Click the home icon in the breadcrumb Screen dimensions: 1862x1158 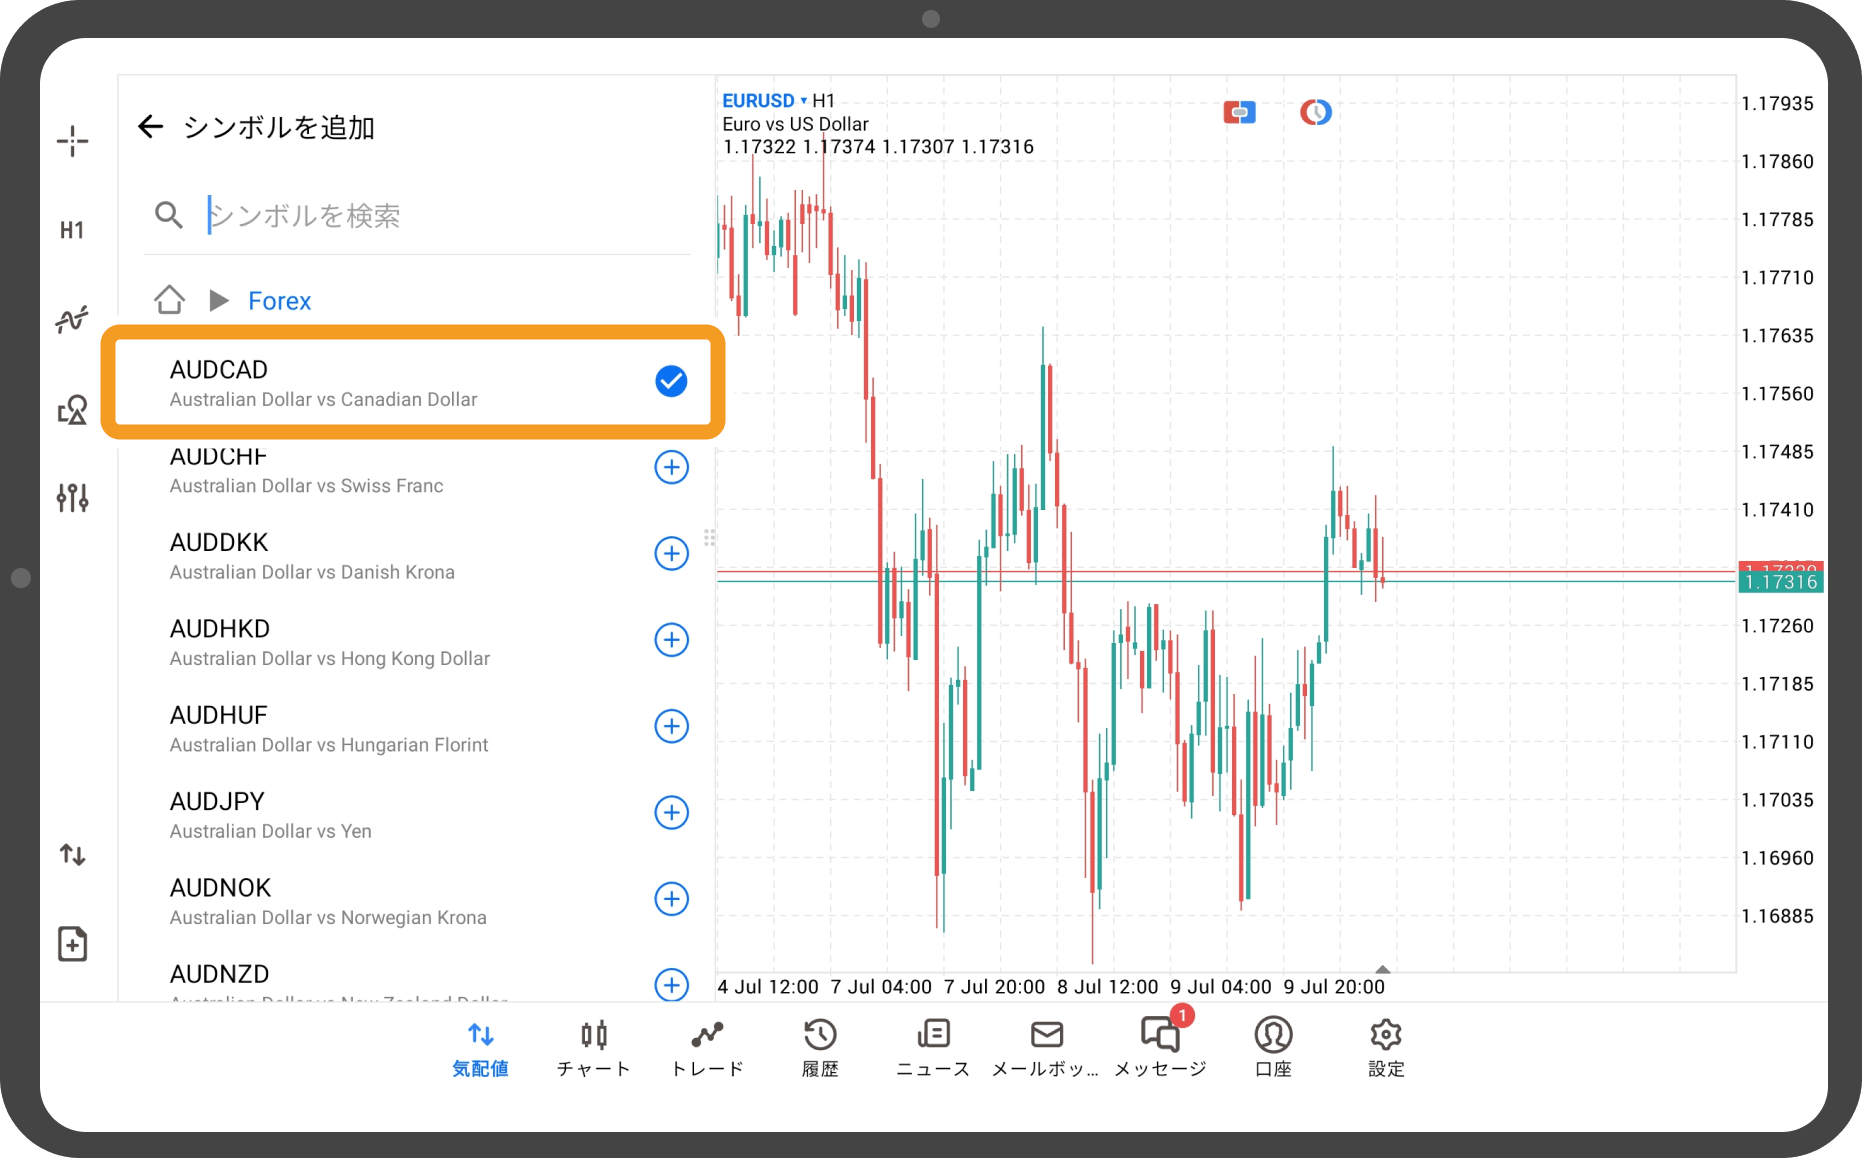[x=169, y=300]
